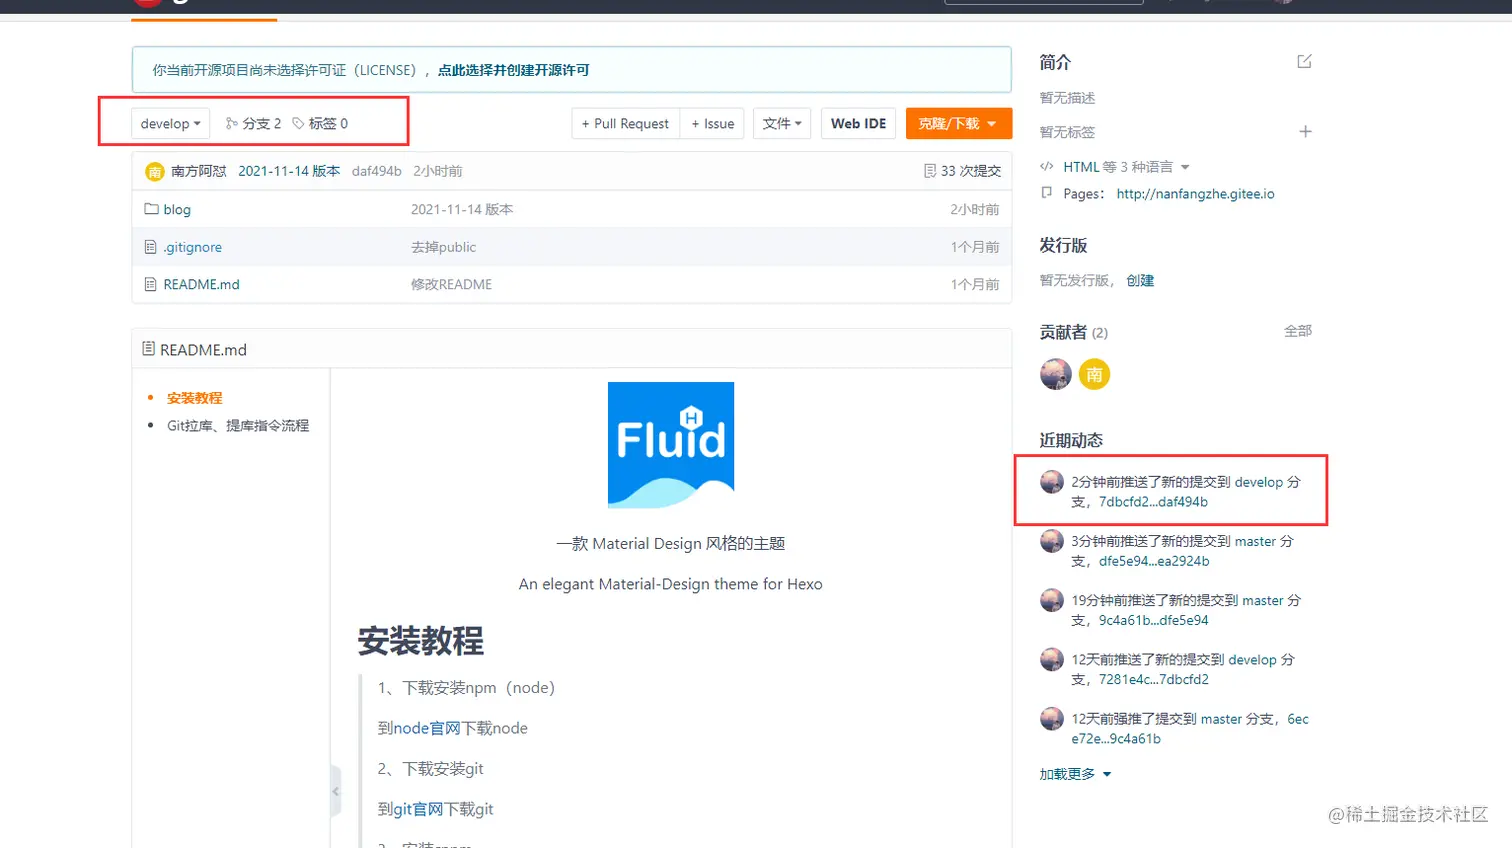Viewport: 1512px width, 848px height.
Task: Open the yellow 南 contributor avatar
Action: click(1095, 375)
